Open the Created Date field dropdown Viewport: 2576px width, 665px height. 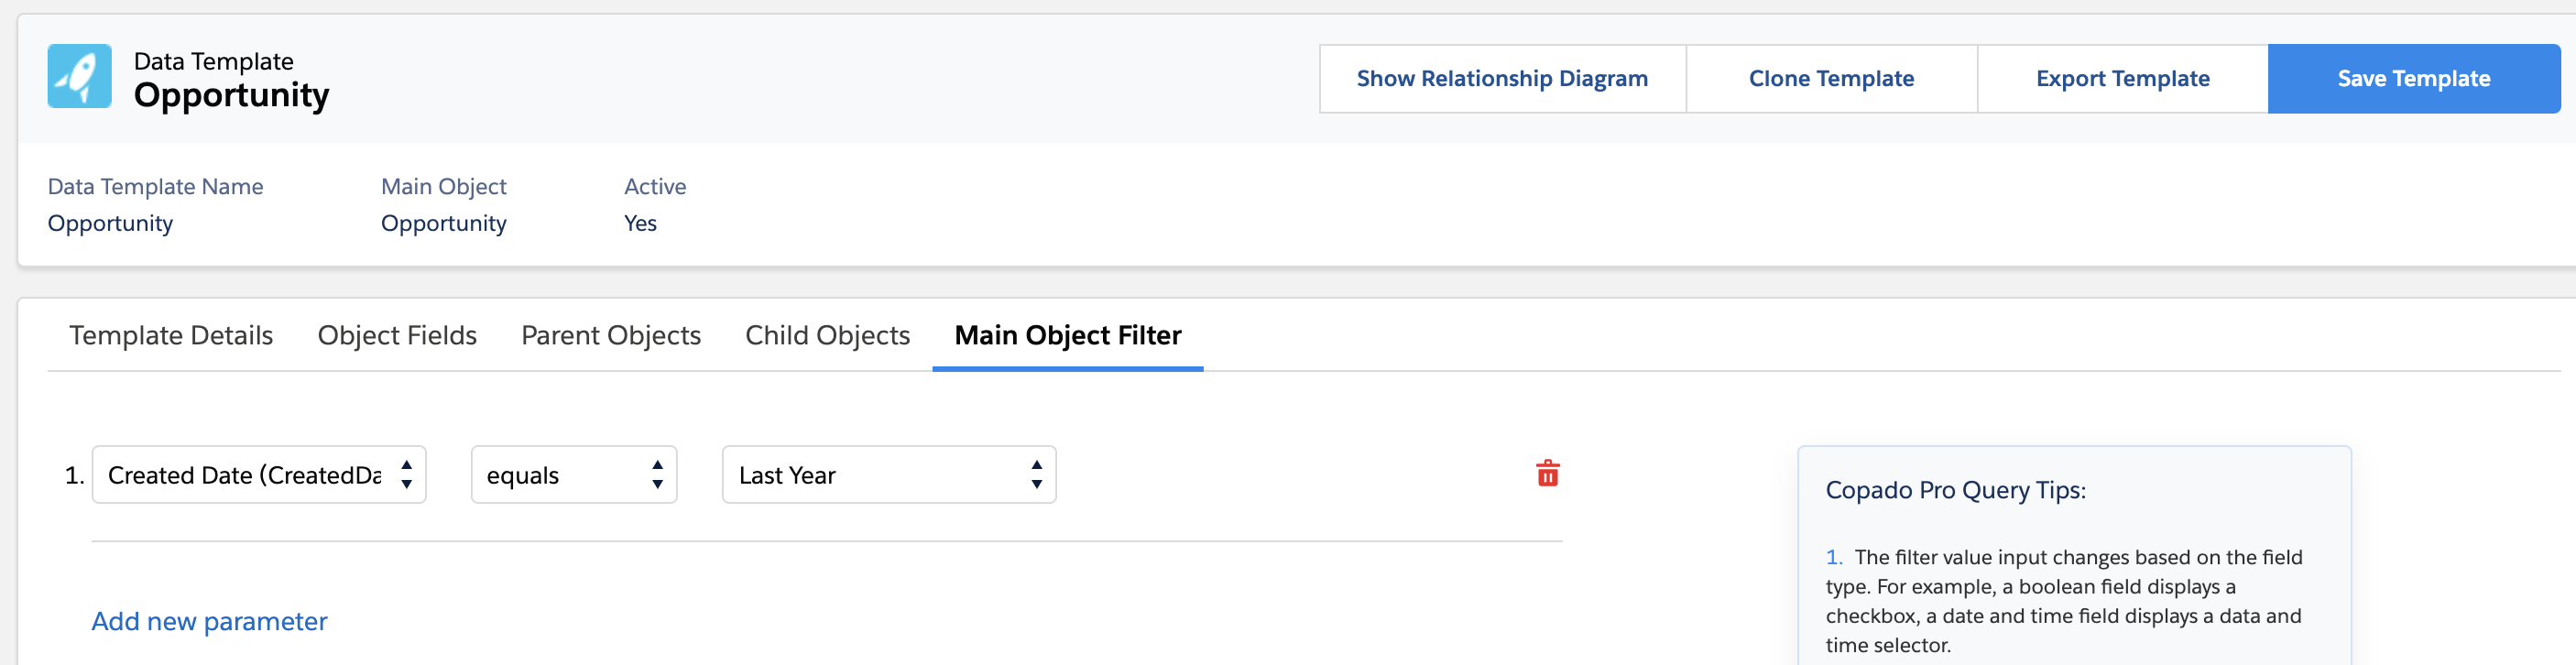coord(259,475)
